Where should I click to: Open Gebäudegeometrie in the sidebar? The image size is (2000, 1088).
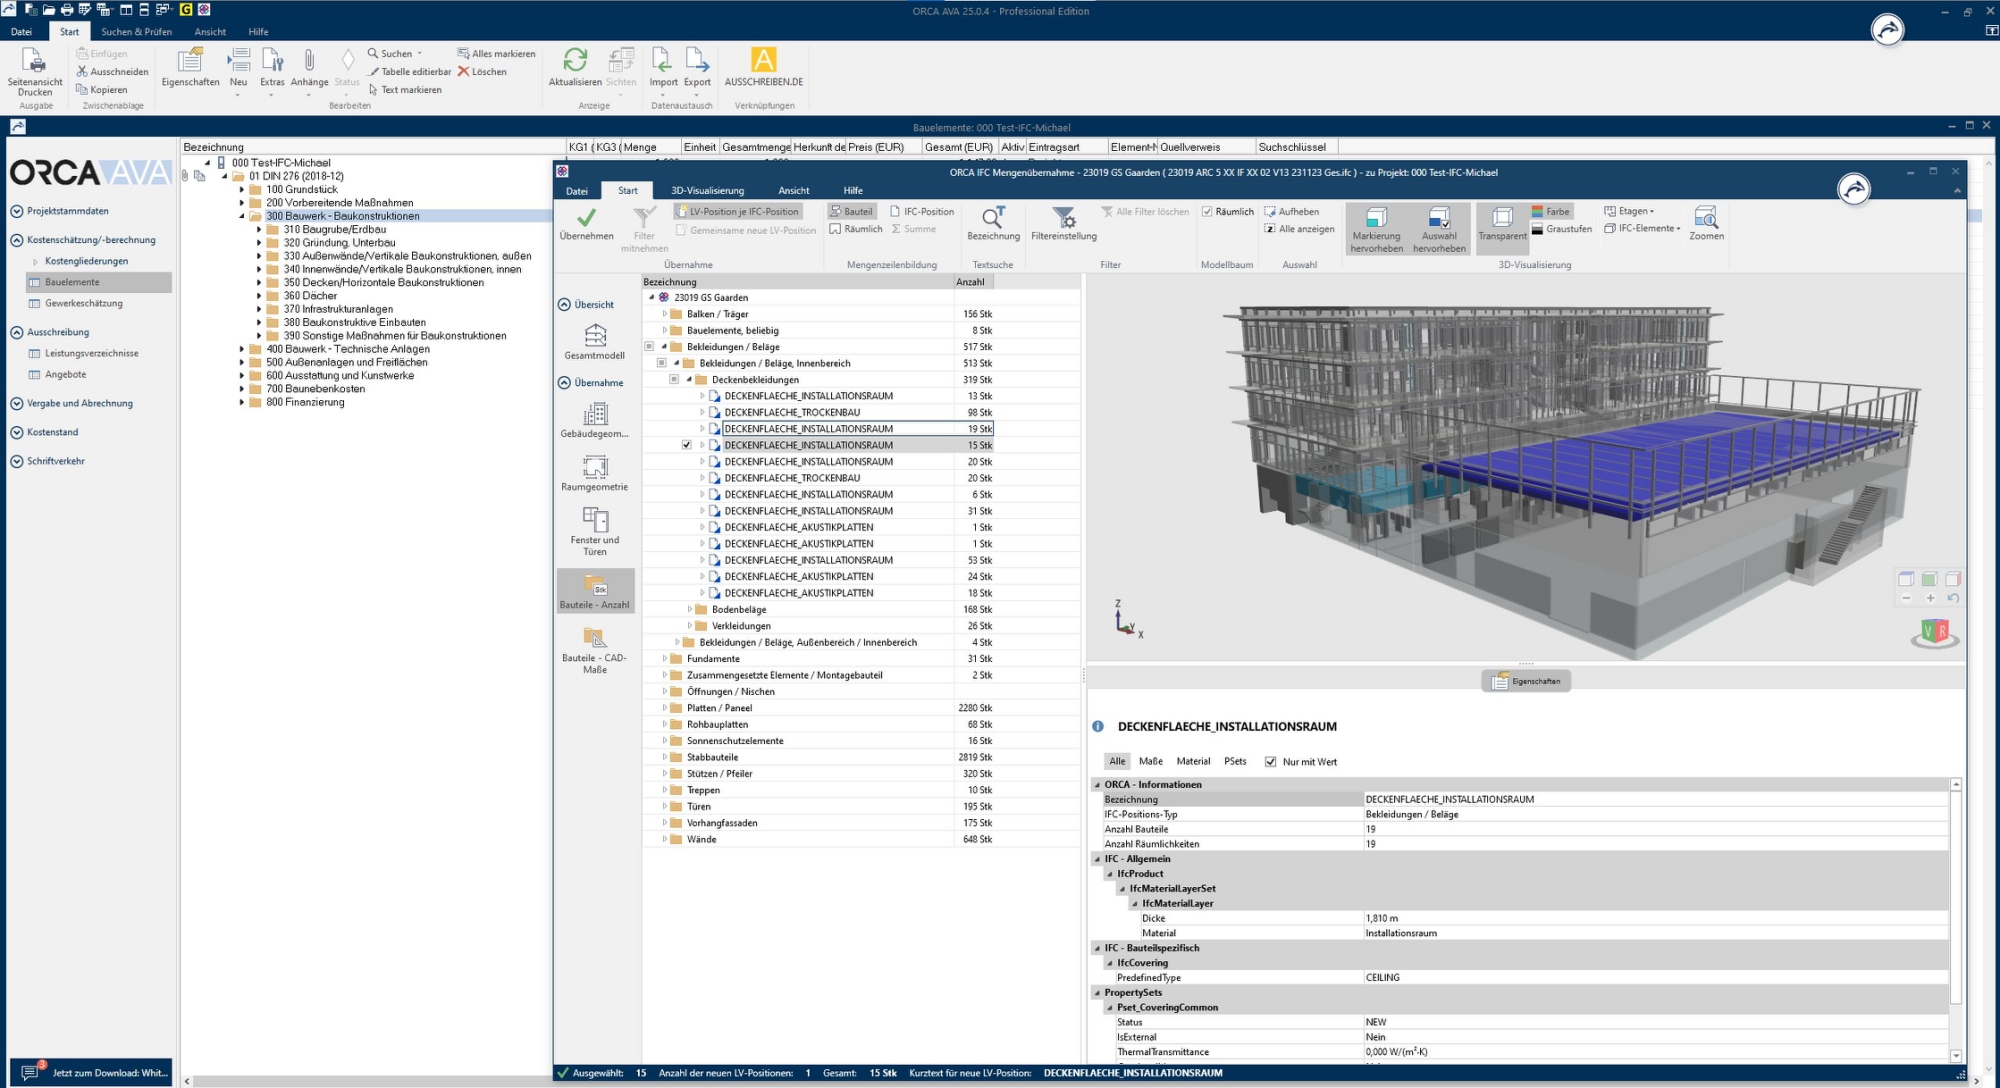pyautogui.click(x=595, y=420)
